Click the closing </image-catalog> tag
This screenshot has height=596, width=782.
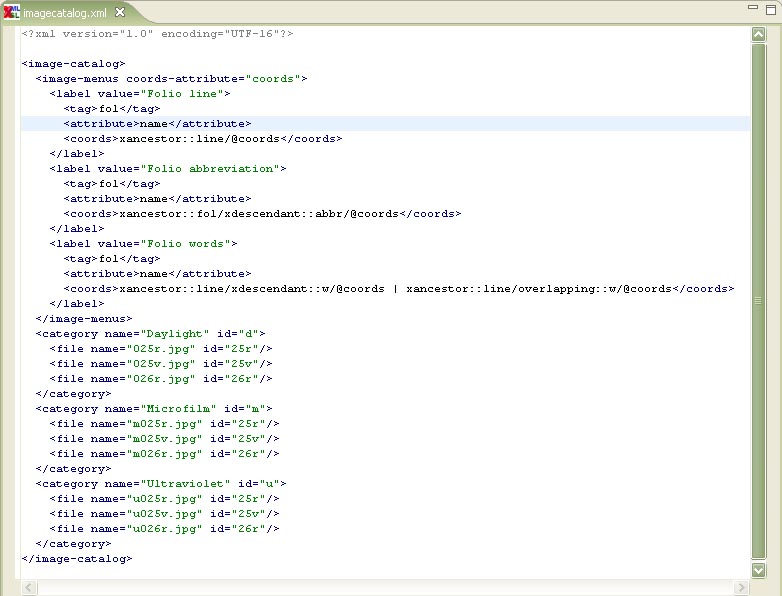tap(77, 559)
